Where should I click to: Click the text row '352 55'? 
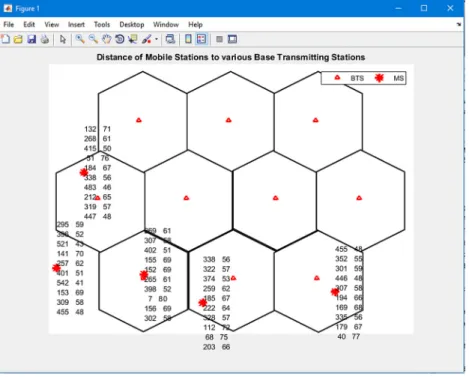tap(349, 259)
